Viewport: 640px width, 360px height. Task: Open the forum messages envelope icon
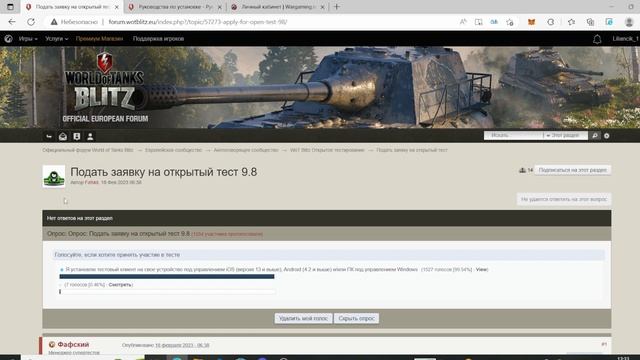[63, 136]
